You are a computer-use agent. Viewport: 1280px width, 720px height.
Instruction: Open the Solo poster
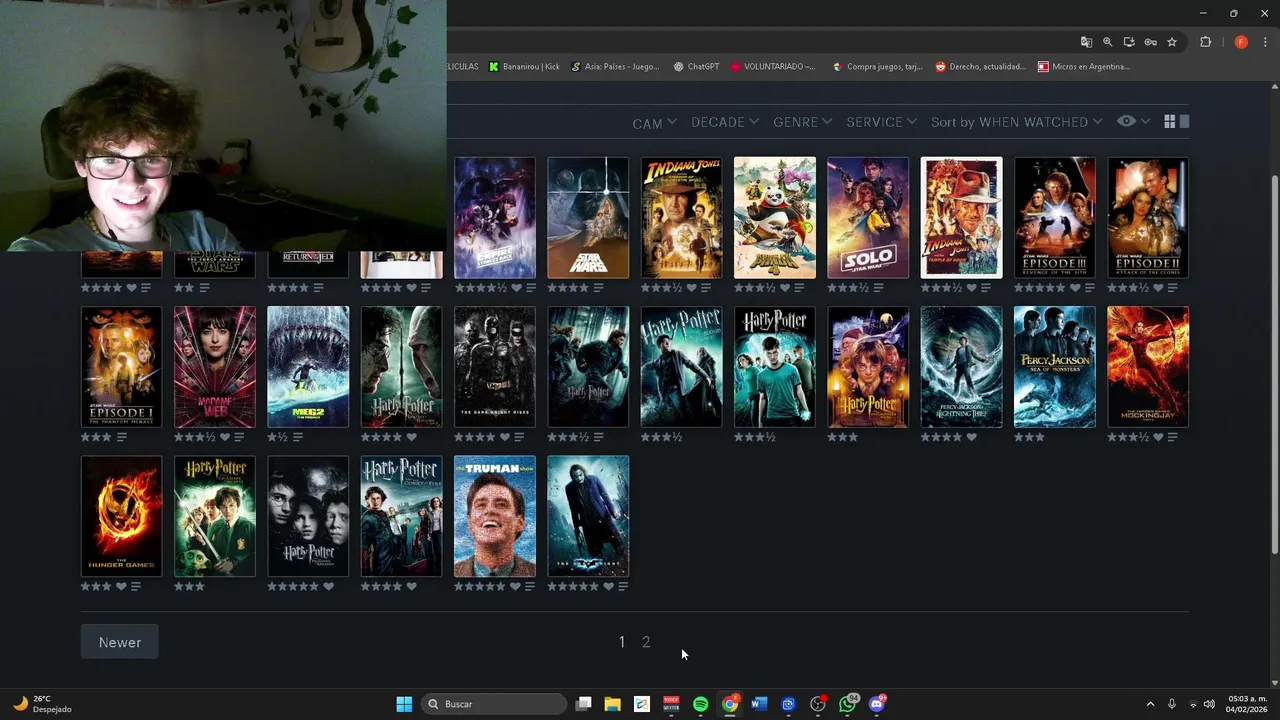(x=868, y=217)
